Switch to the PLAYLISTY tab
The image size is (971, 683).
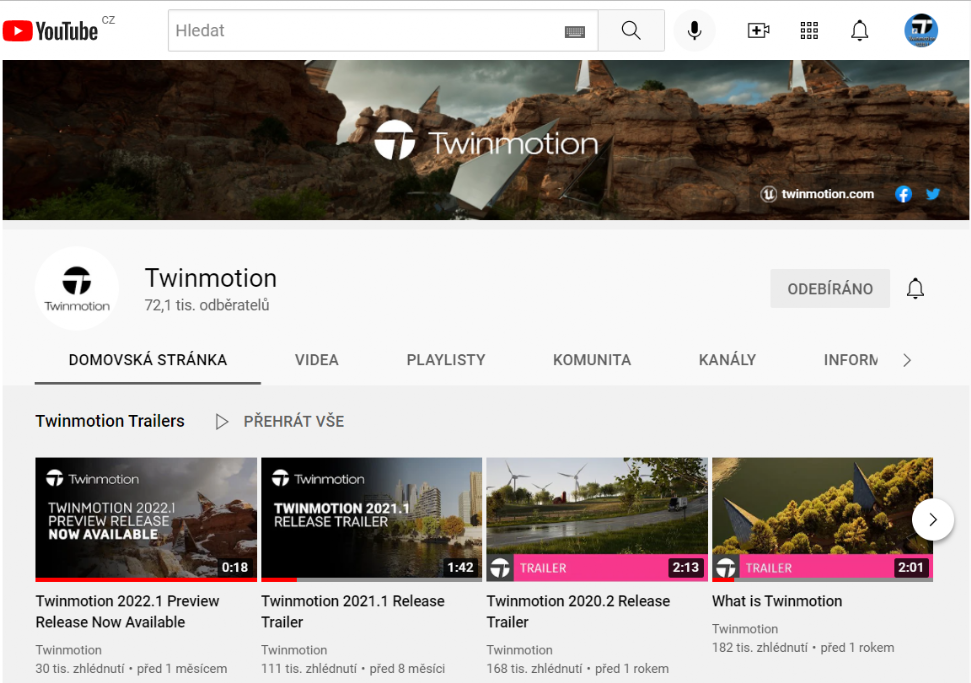point(446,360)
